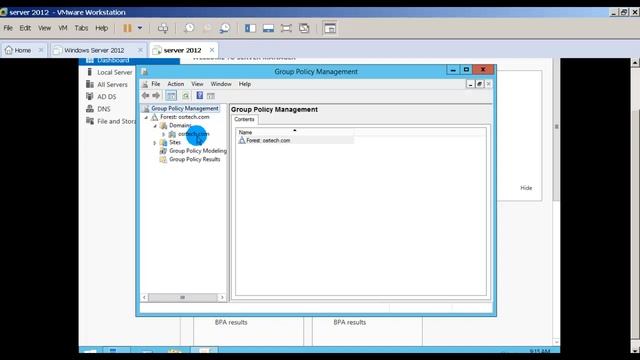
Task: Open the power options dropdown arrow beside Pause
Action: click(140, 28)
